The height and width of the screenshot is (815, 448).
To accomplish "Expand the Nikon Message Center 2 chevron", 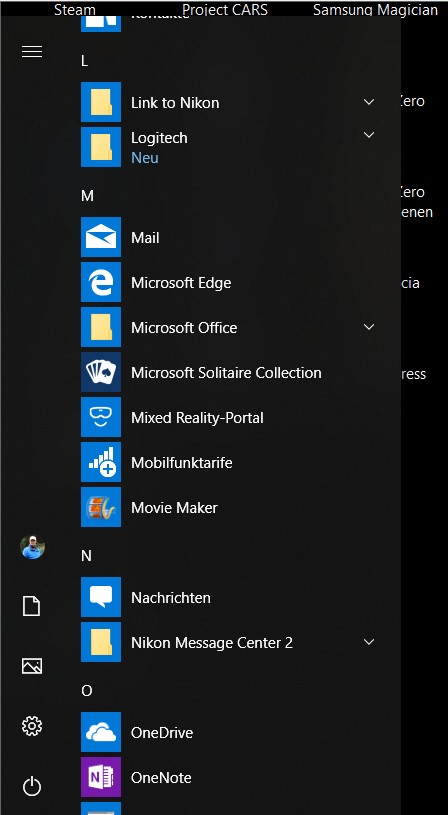I will coord(369,642).
